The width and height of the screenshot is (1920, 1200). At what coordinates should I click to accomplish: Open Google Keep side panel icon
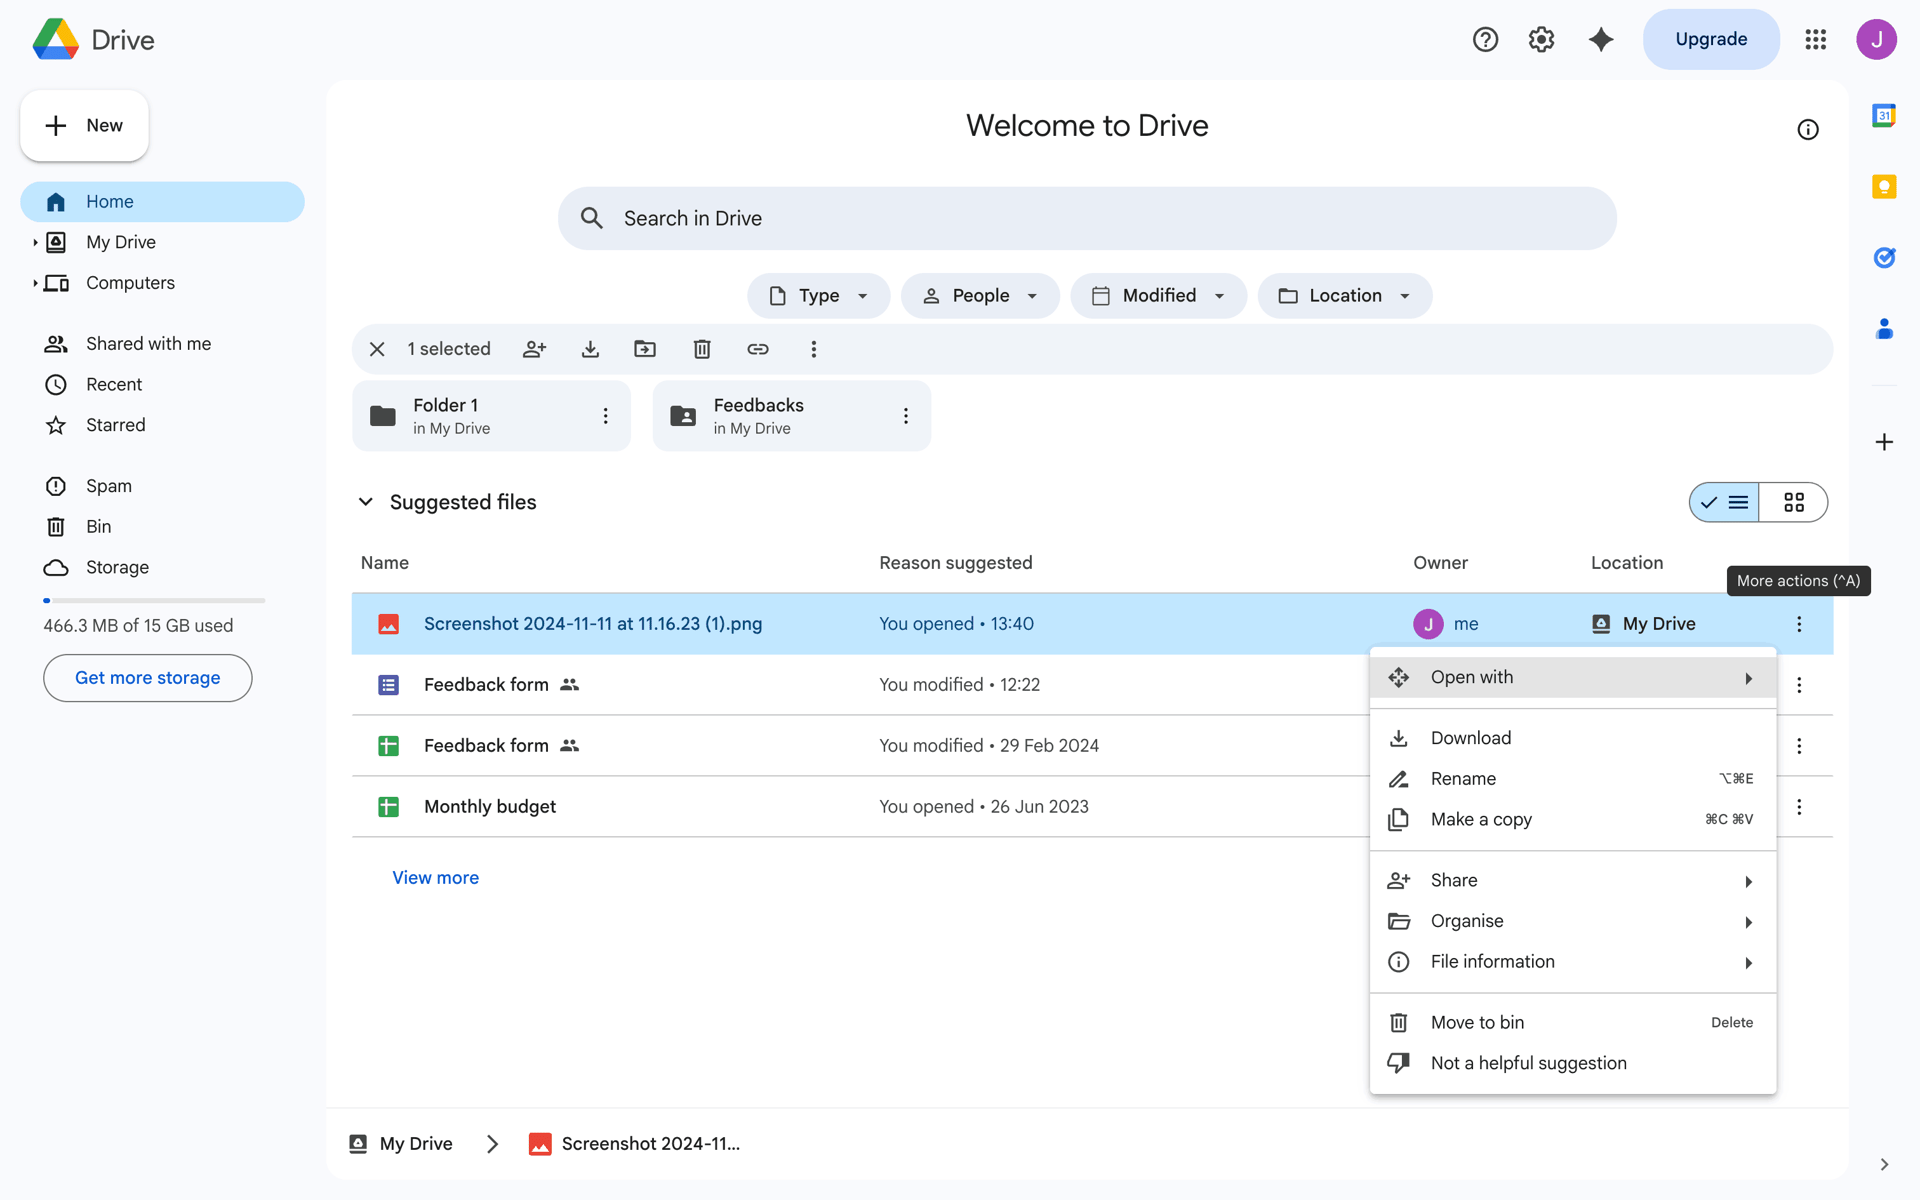pos(1884,187)
